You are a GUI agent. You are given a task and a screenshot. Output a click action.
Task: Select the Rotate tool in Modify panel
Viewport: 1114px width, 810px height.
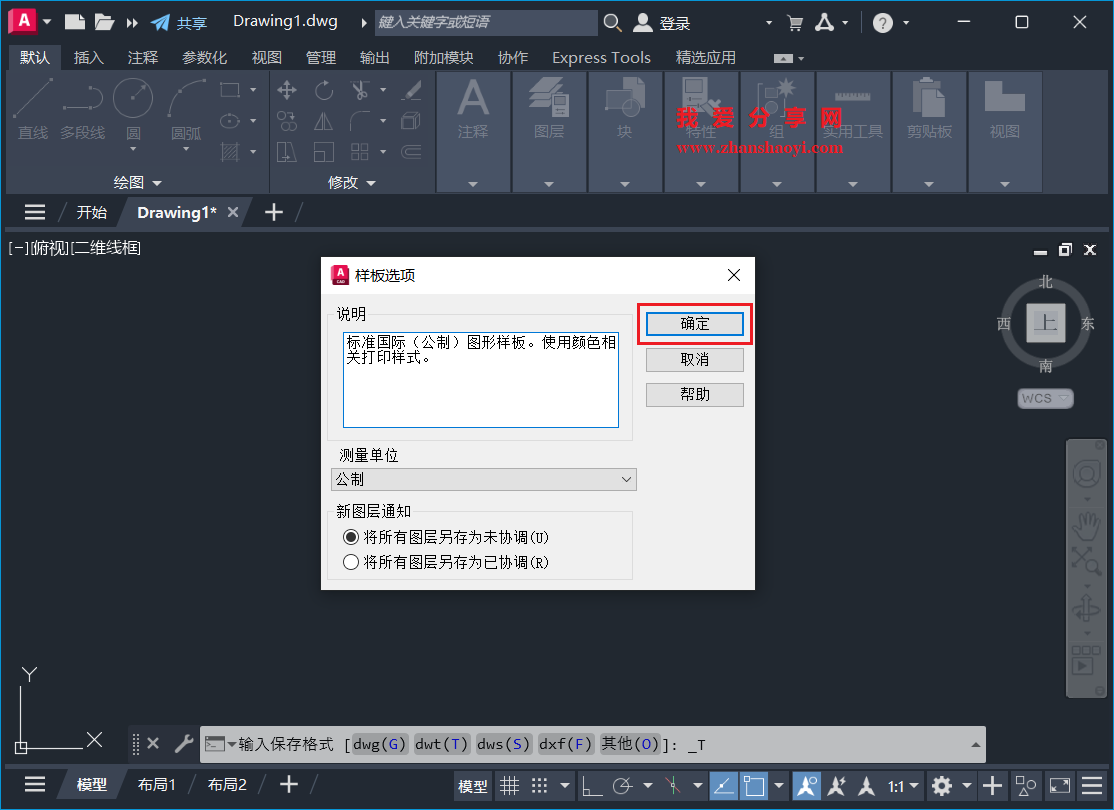(x=324, y=90)
